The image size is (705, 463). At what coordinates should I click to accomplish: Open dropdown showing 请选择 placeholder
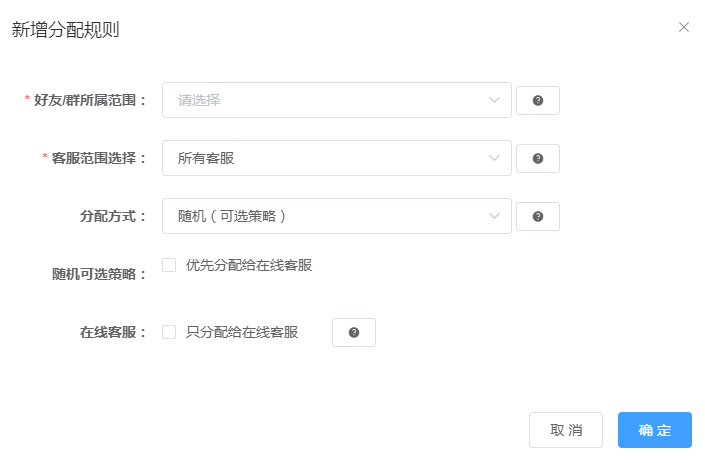coord(320,100)
